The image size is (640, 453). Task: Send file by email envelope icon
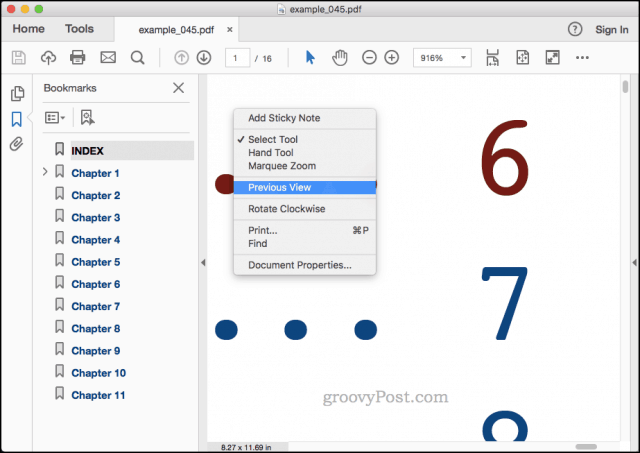pos(108,58)
